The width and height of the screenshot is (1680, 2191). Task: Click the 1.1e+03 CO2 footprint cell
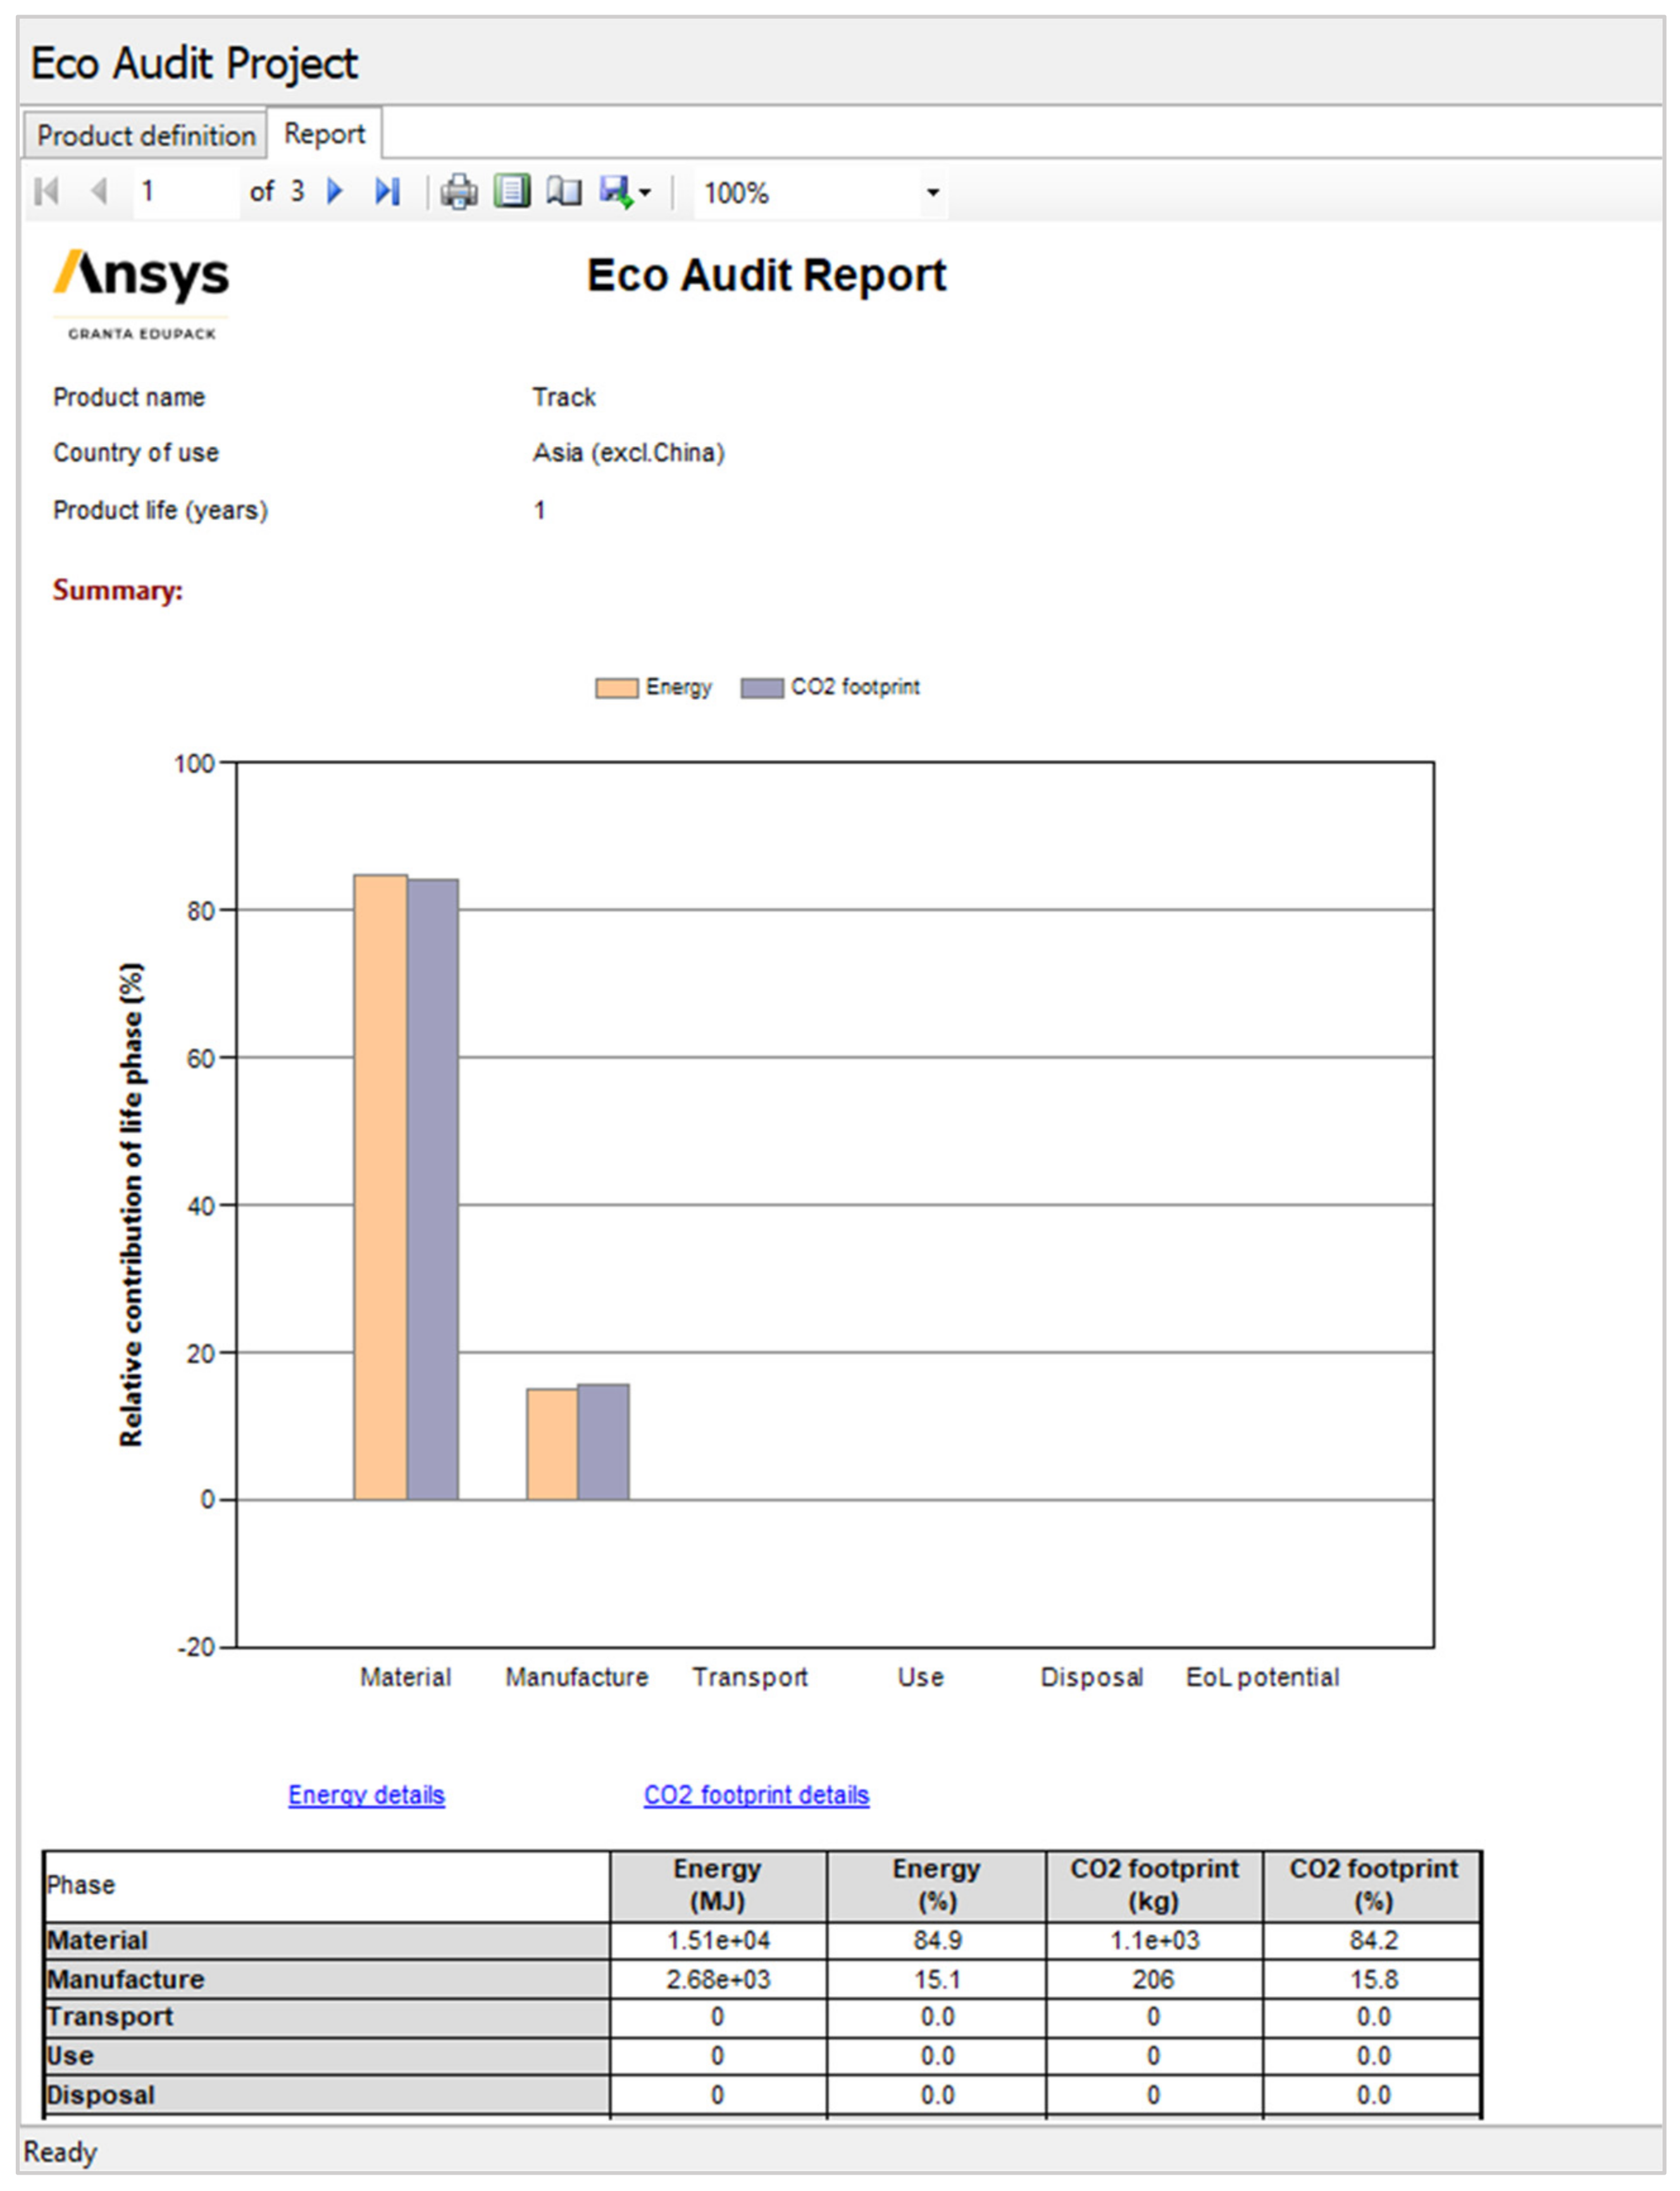(x=1154, y=1940)
